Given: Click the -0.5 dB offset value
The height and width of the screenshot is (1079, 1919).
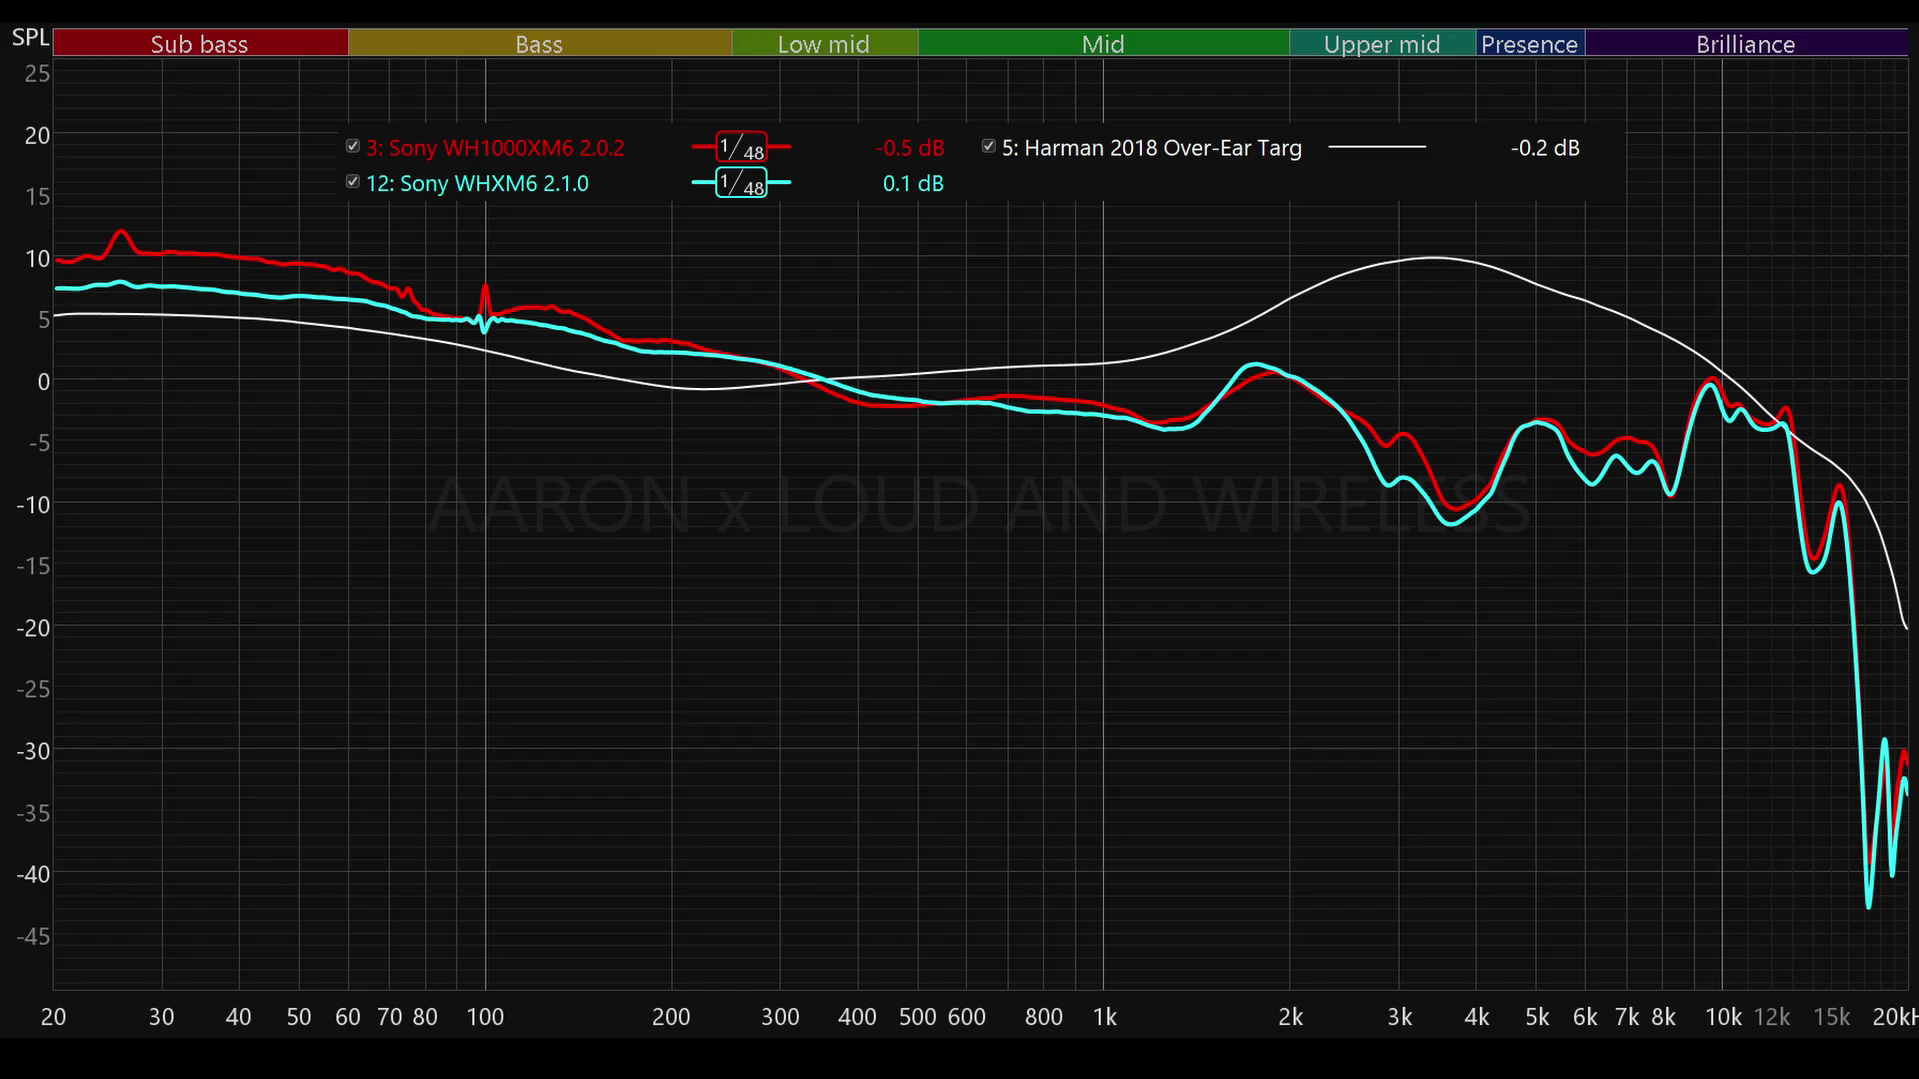Looking at the screenshot, I should [x=910, y=148].
